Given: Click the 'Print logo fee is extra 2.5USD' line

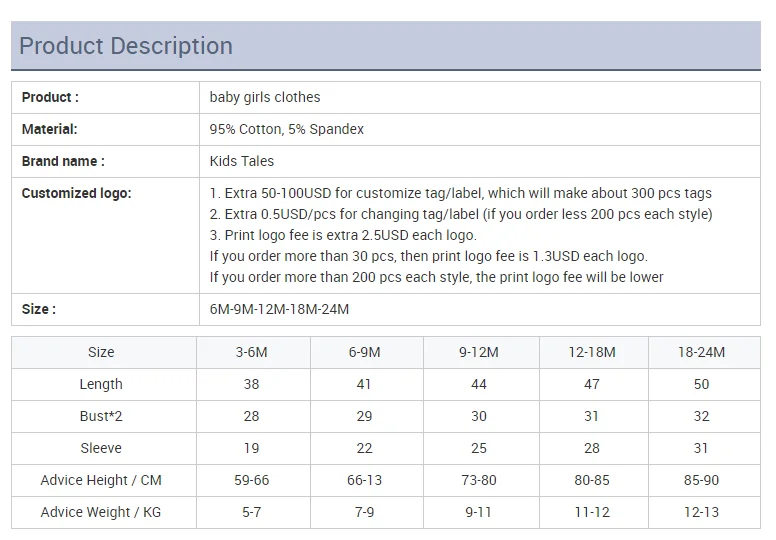Looking at the screenshot, I should coord(343,235).
